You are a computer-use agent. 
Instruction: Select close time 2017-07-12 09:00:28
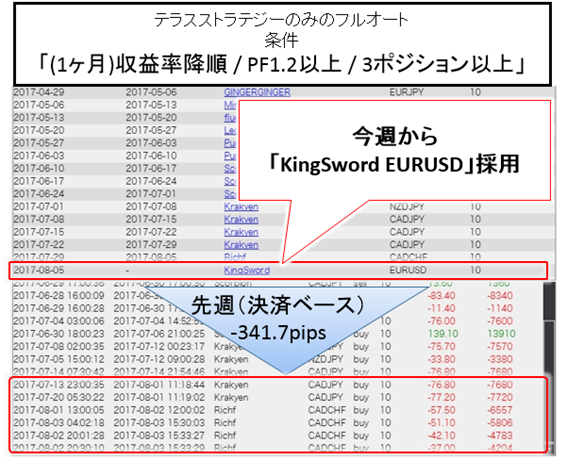pyautogui.click(x=159, y=359)
